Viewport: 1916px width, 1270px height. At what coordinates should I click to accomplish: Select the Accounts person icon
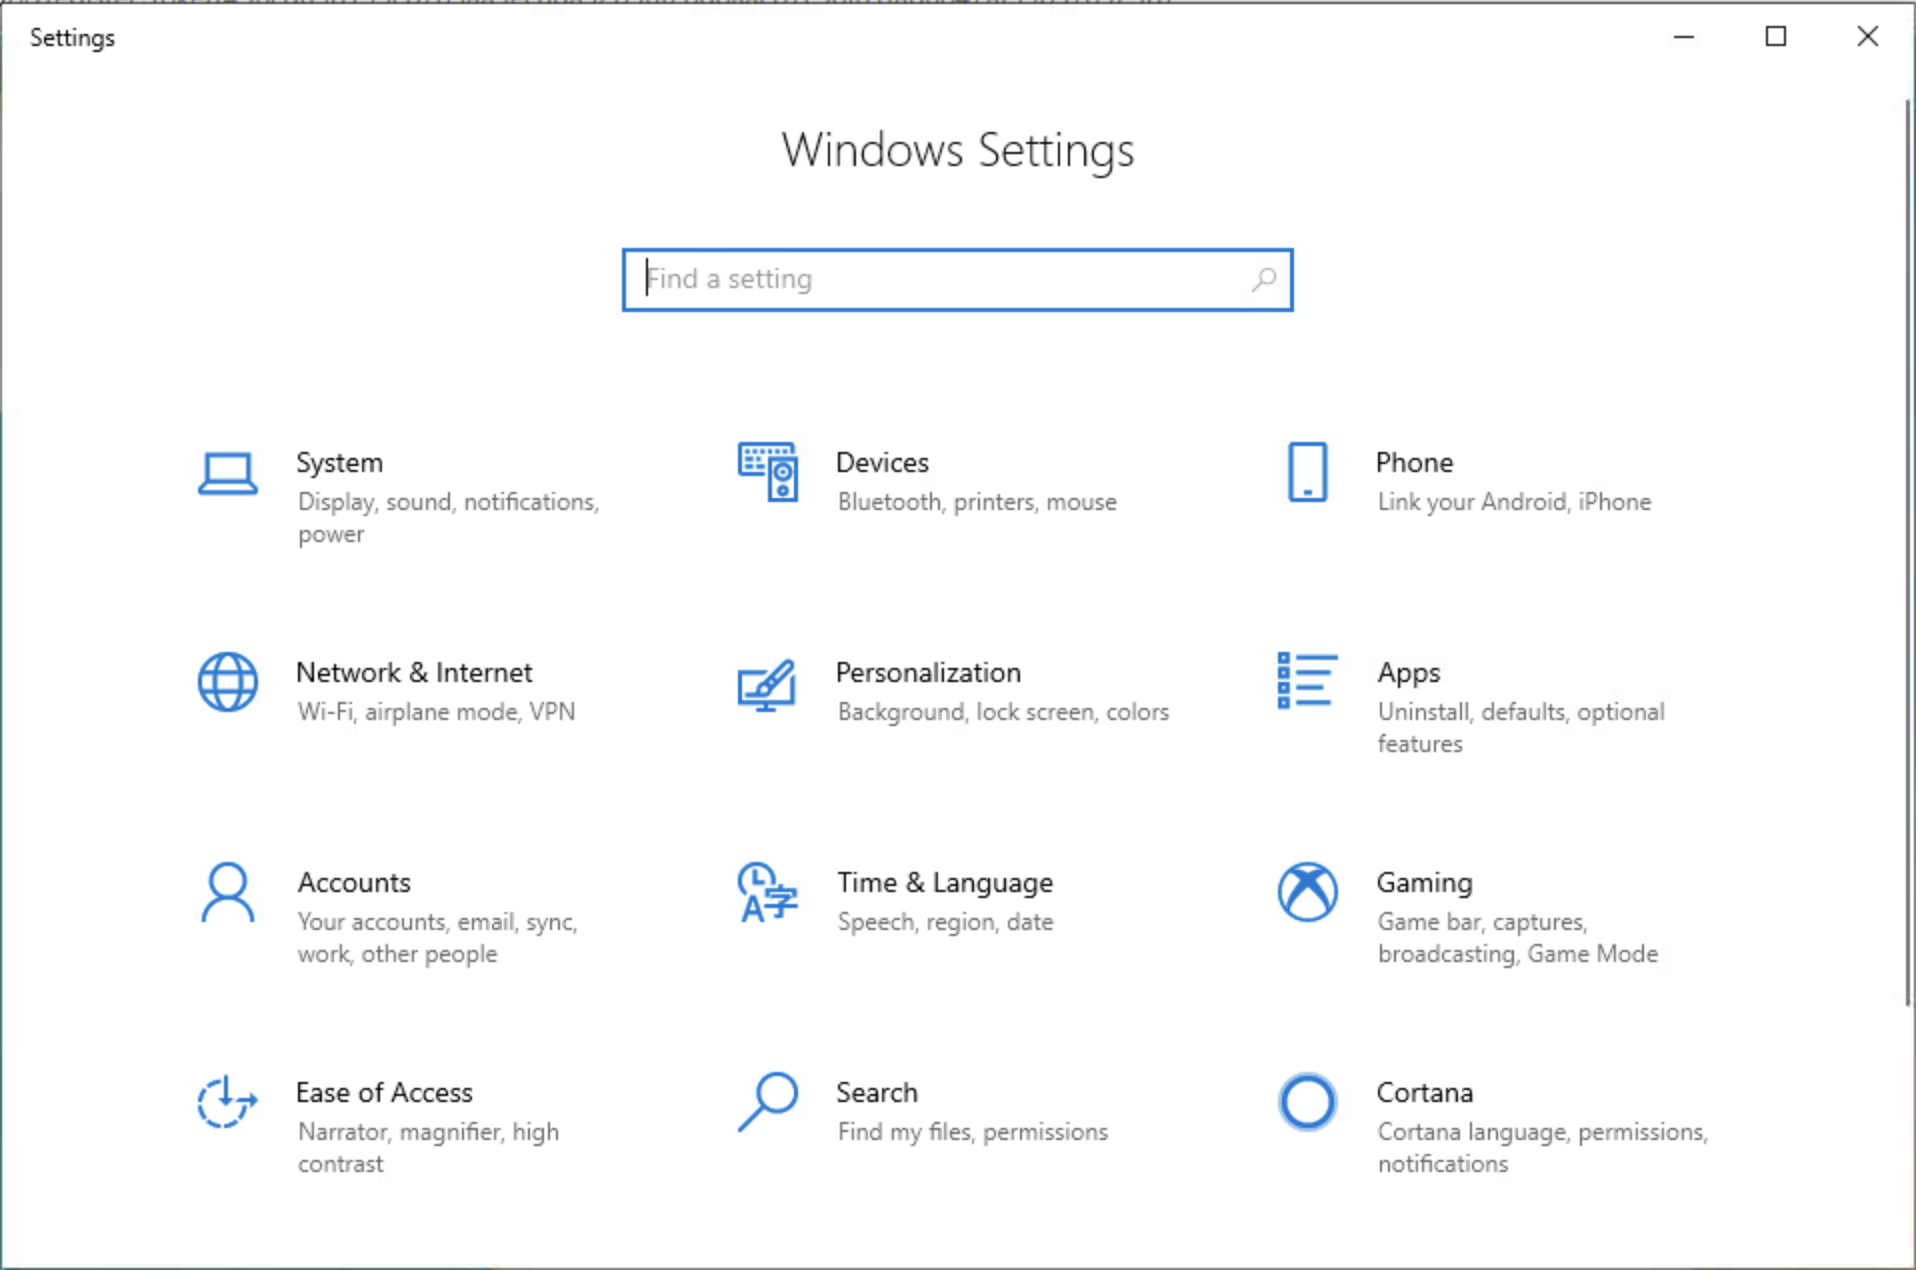pos(227,892)
